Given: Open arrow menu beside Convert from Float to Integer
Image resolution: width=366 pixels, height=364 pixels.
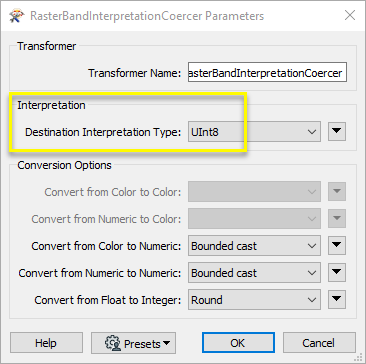Looking at the screenshot, I should 337,299.
